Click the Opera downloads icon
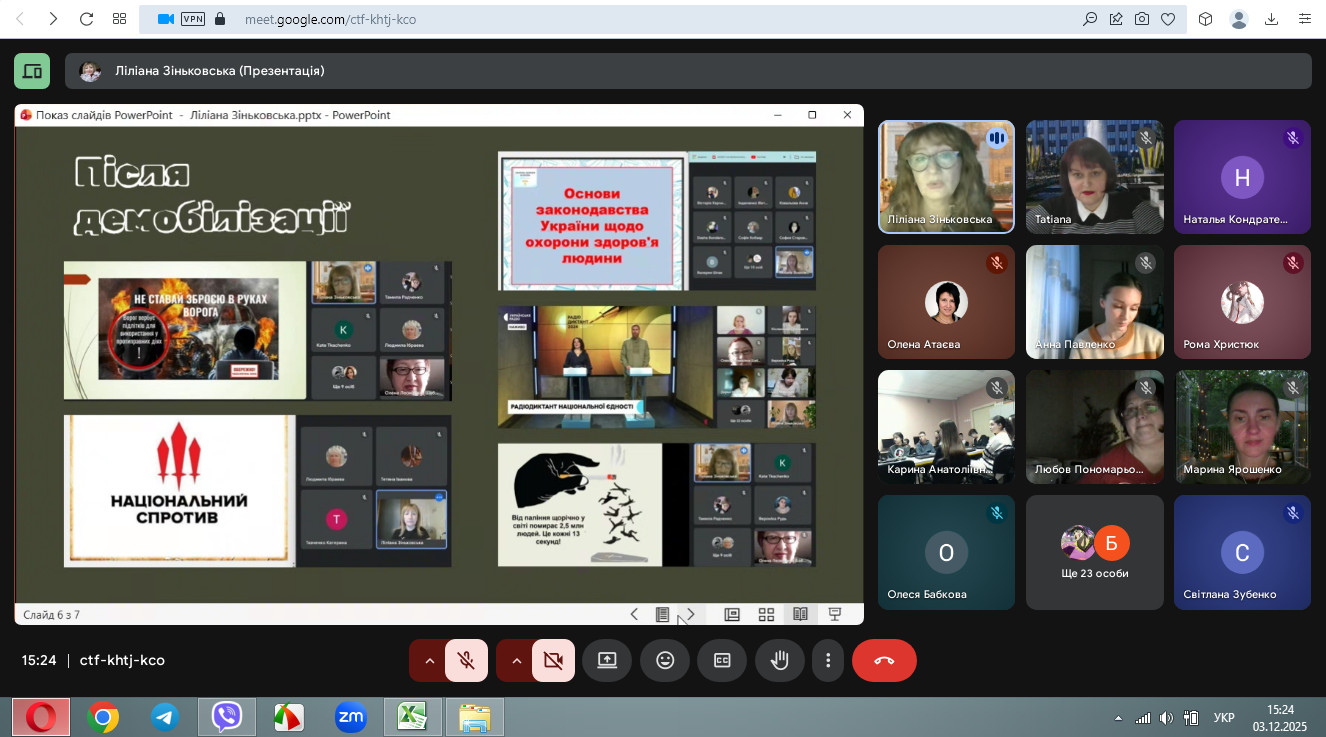Viewport: 1326px width, 737px height. point(1272,19)
